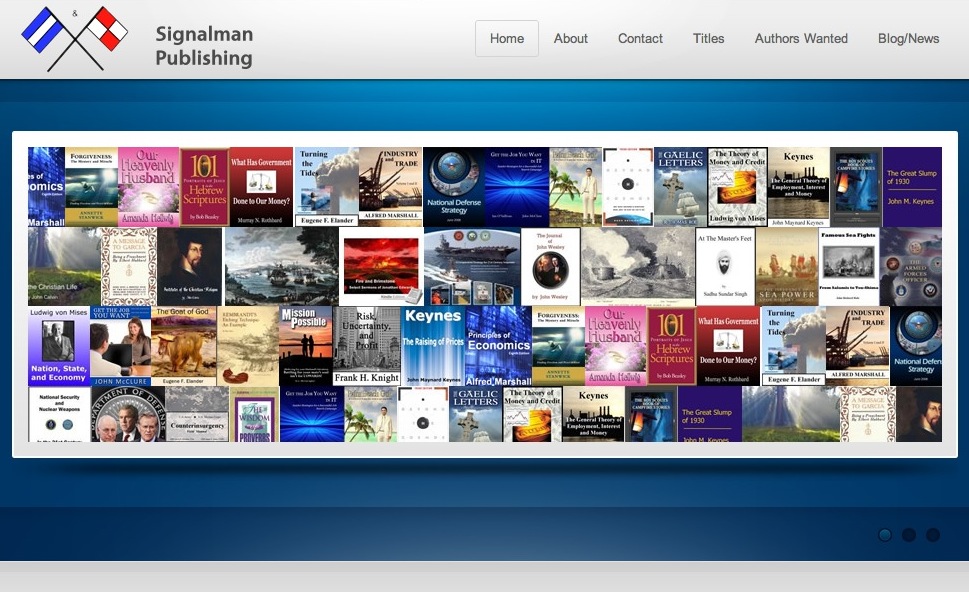Open the Signalman Publishing title link
Image resolution: width=969 pixels, height=592 pixels.
click(x=204, y=46)
